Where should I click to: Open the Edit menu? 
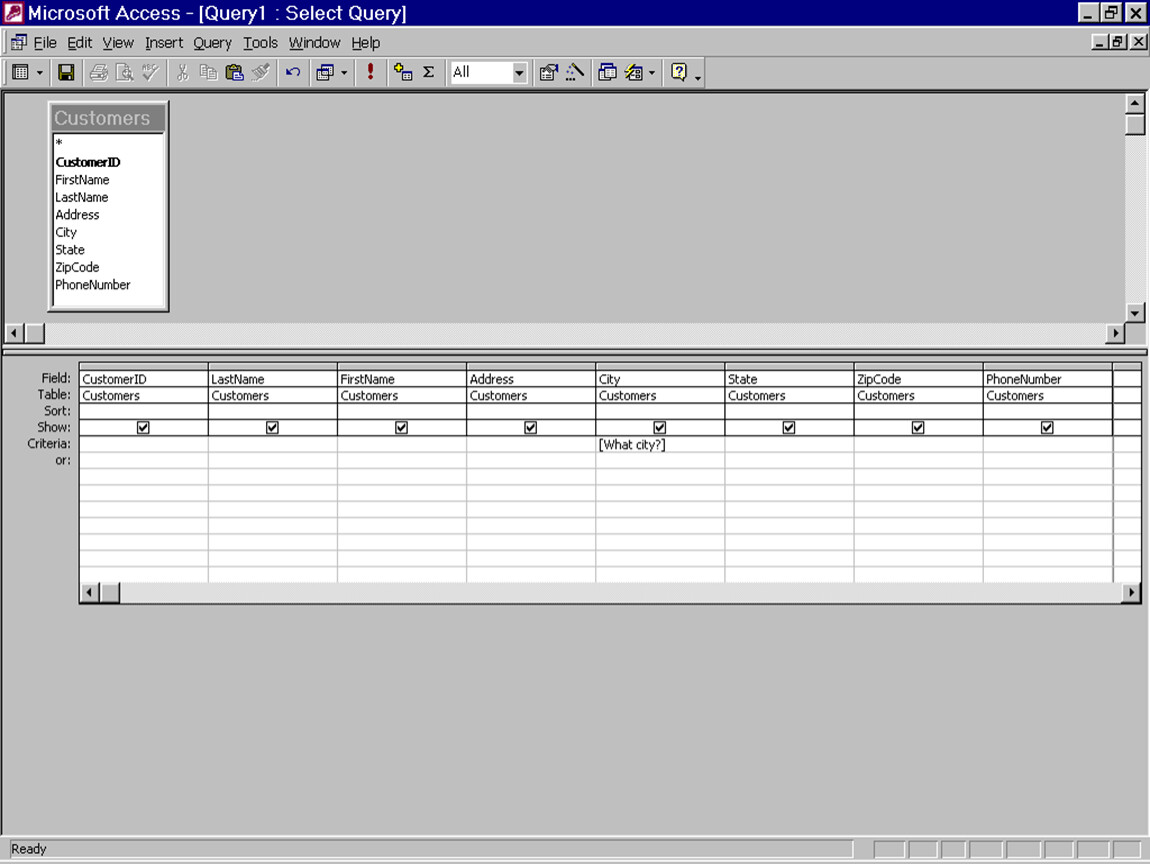(79, 43)
